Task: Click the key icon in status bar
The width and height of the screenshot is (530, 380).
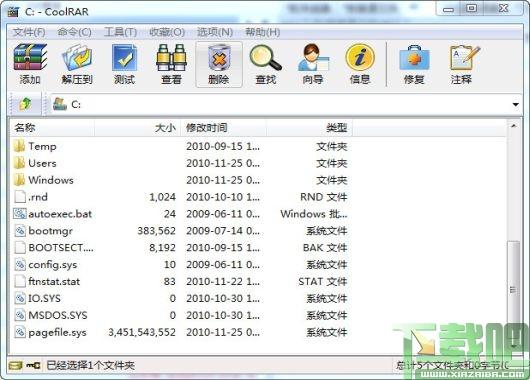Action: click(33, 365)
